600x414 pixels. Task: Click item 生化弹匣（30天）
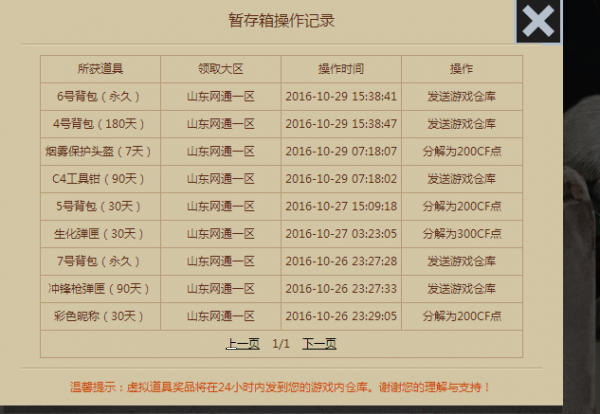(x=99, y=234)
